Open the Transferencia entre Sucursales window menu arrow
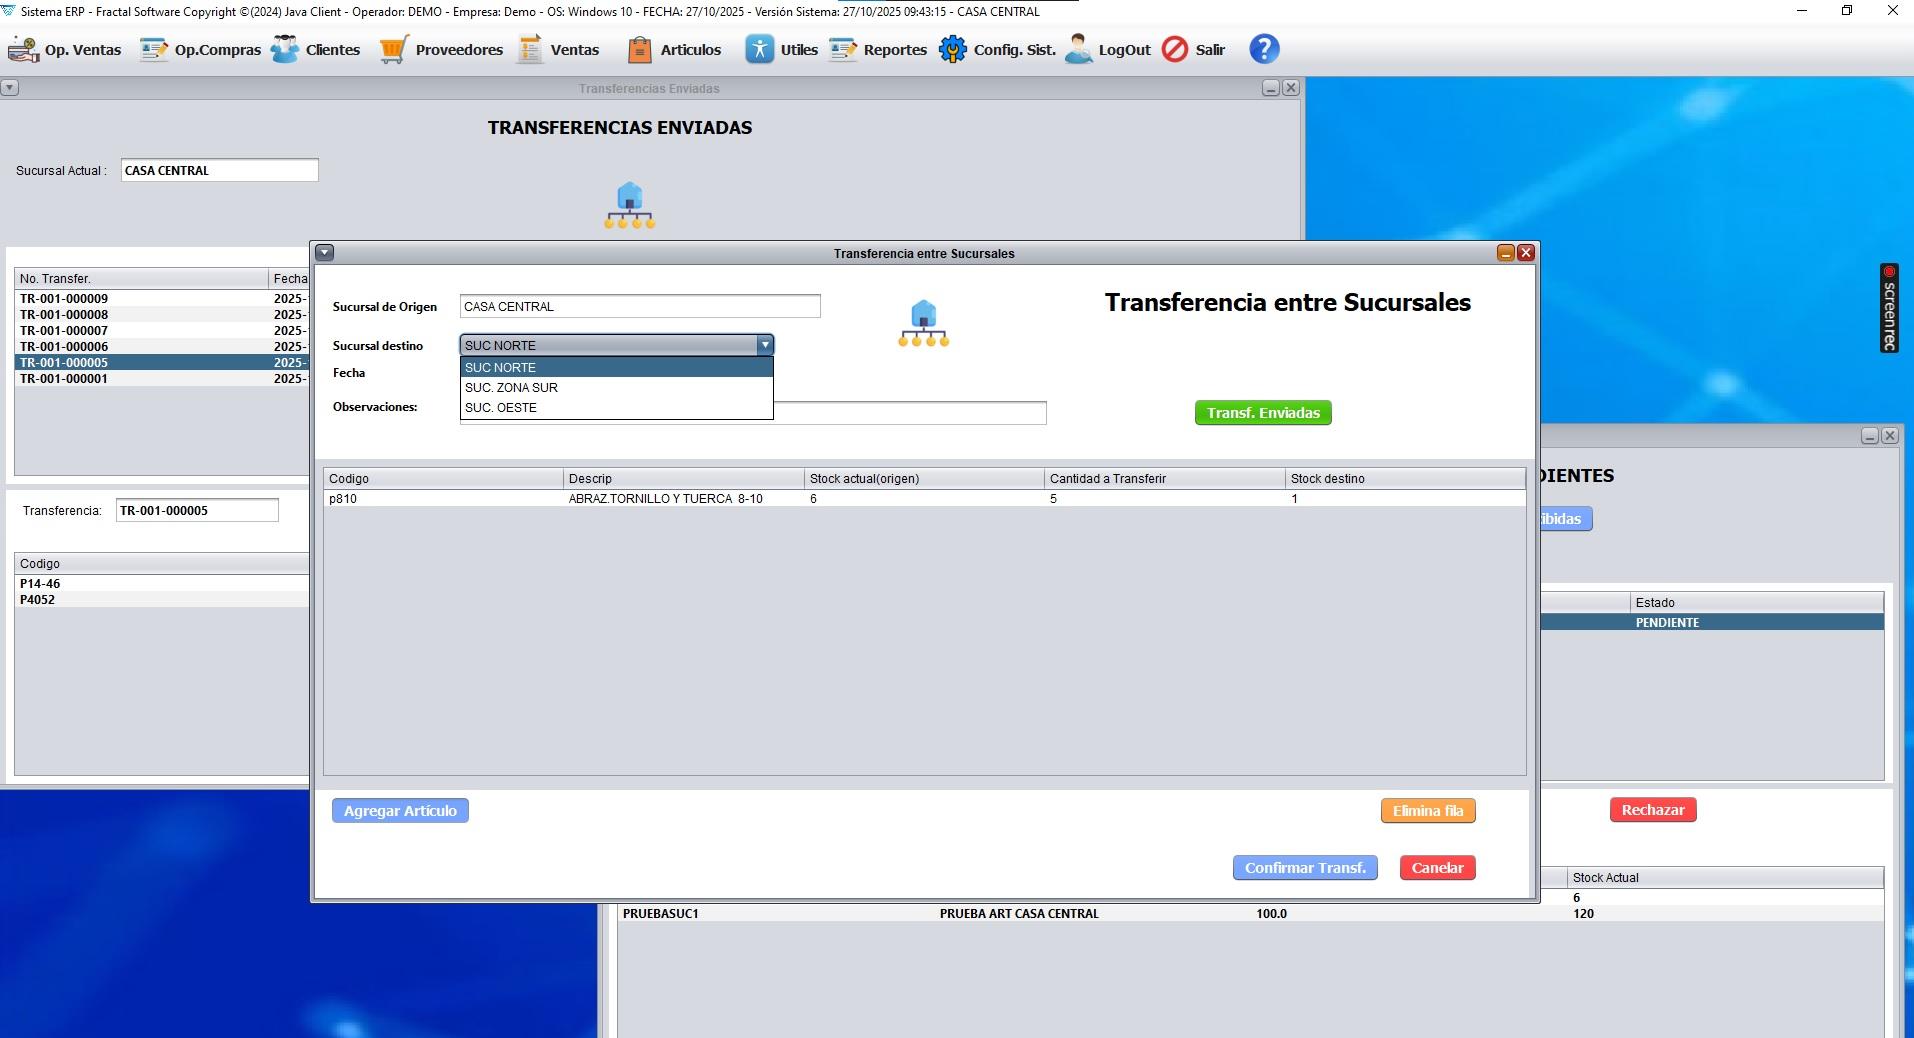1914x1038 pixels. click(x=325, y=253)
